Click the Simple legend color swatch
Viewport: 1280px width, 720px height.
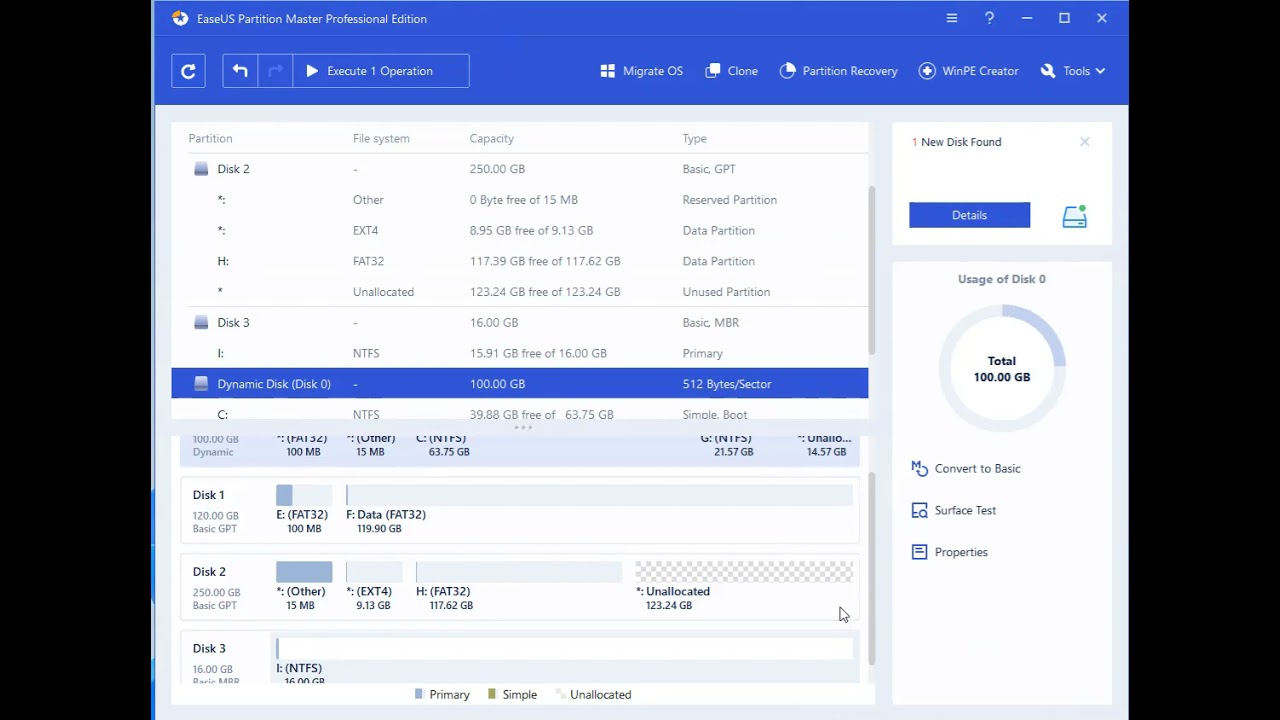coord(492,694)
